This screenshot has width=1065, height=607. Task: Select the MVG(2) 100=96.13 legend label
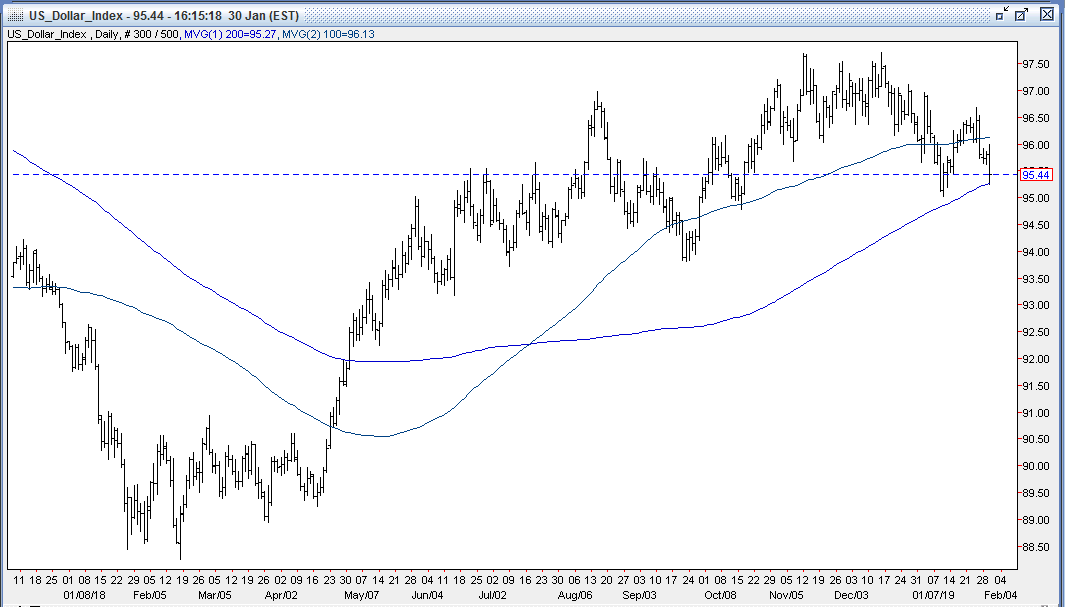pyautogui.click(x=328, y=34)
